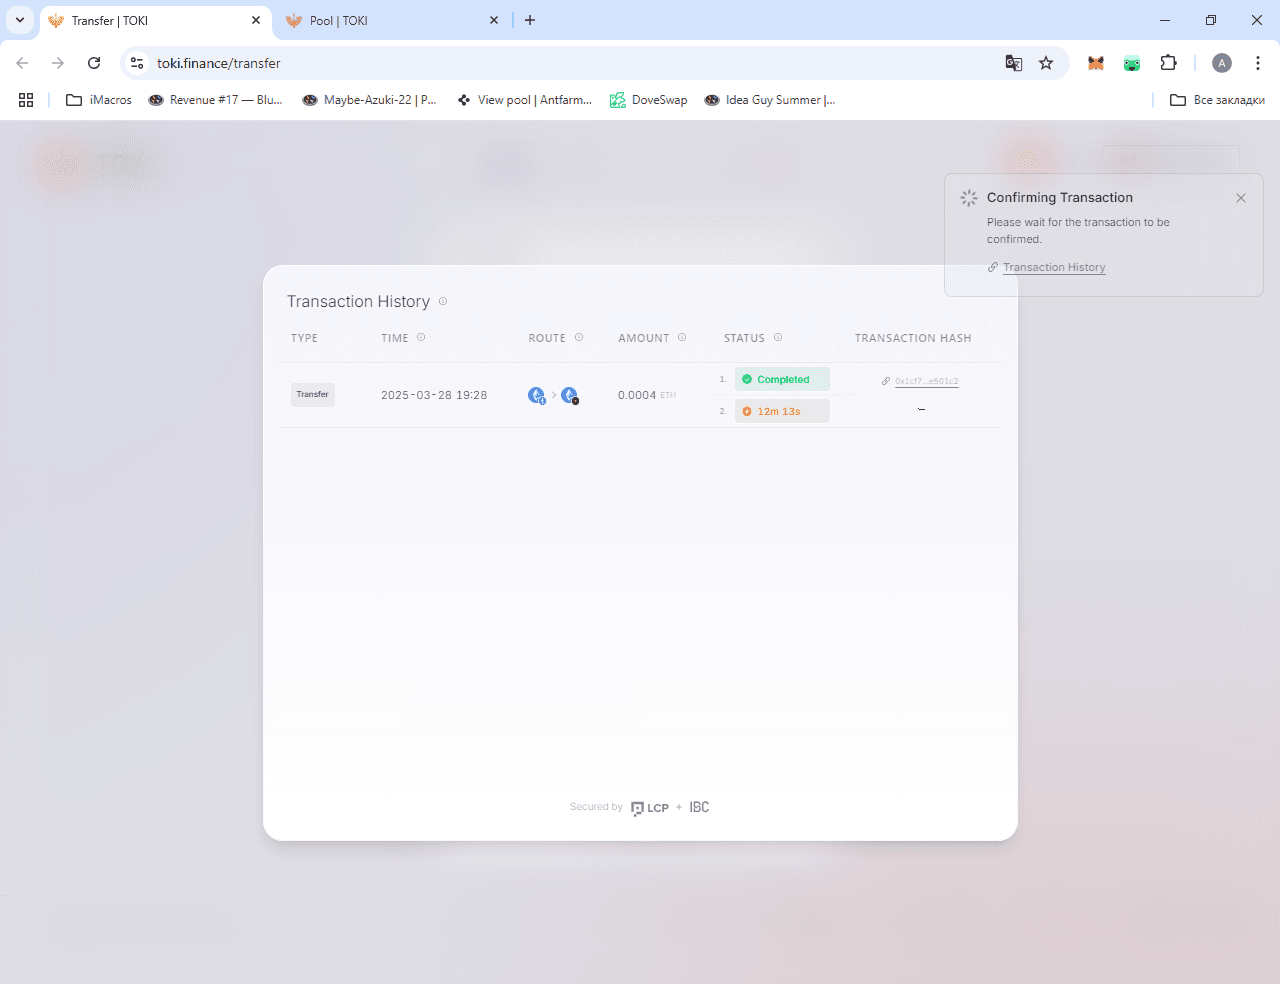This screenshot has height=984, width=1280.
Task: Restore down the Chrome window
Action: (x=1211, y=20)
